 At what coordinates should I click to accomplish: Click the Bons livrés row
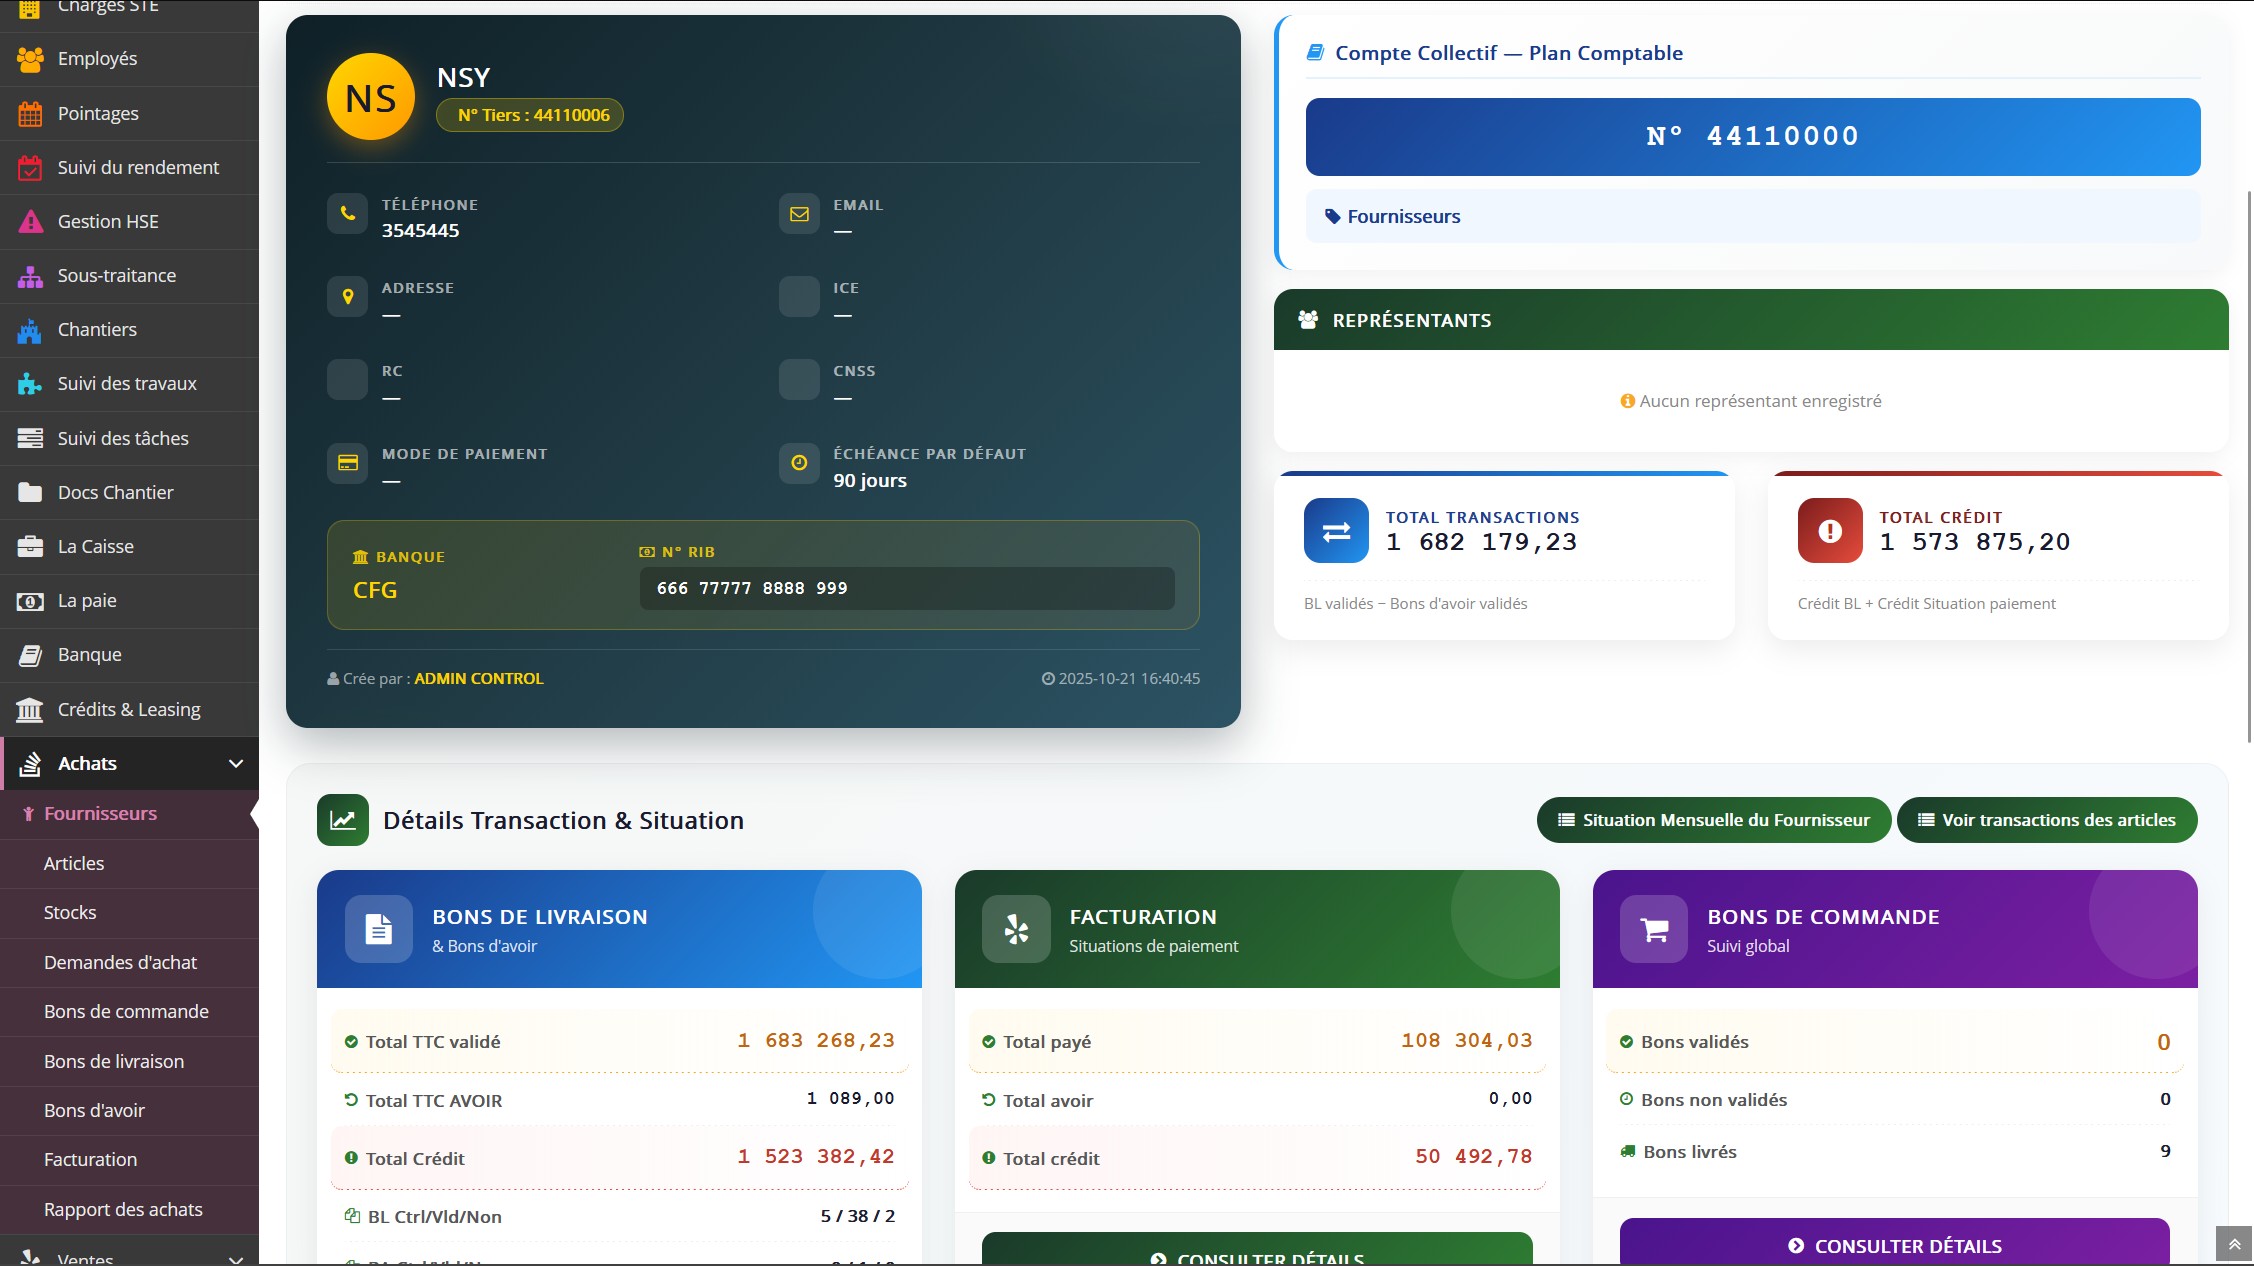[1895, 1152]
